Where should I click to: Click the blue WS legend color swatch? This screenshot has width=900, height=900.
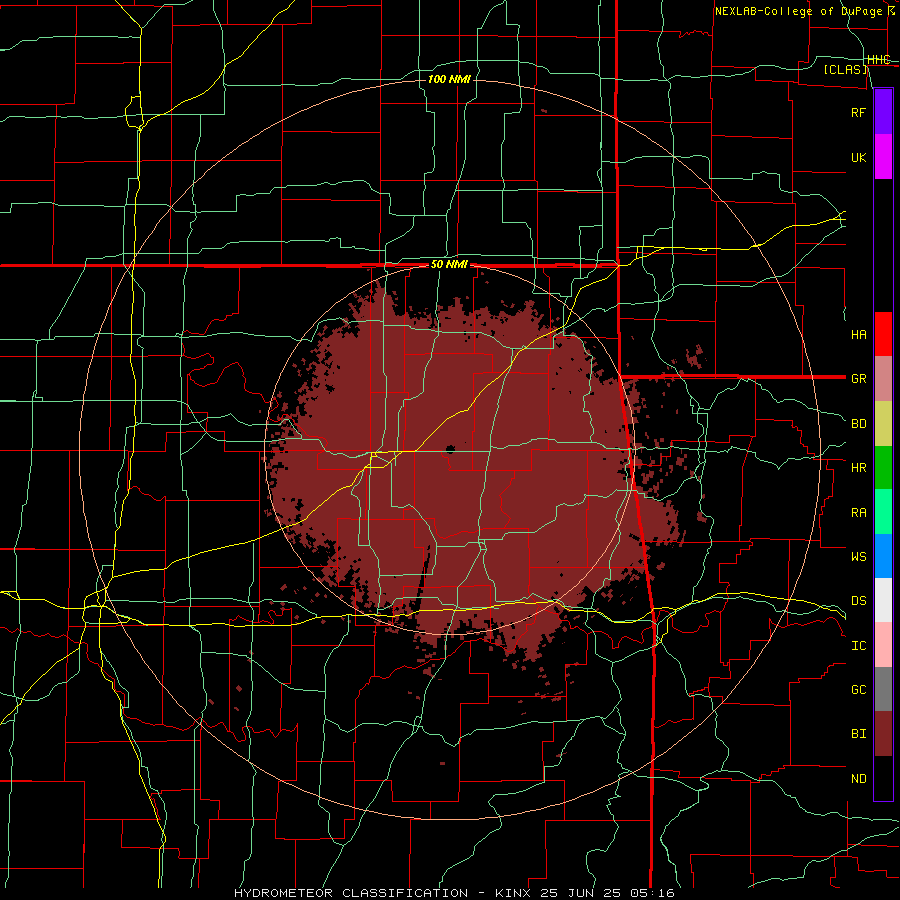[883, 556]
